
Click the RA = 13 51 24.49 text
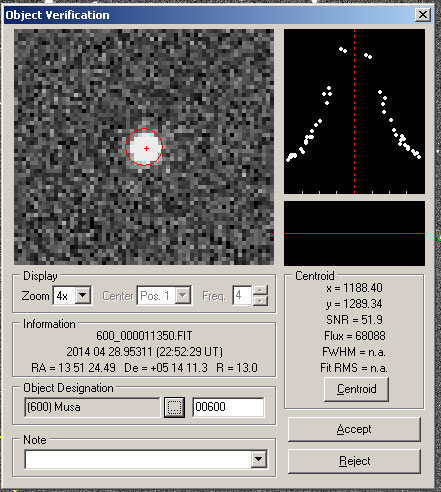(73, 368)
